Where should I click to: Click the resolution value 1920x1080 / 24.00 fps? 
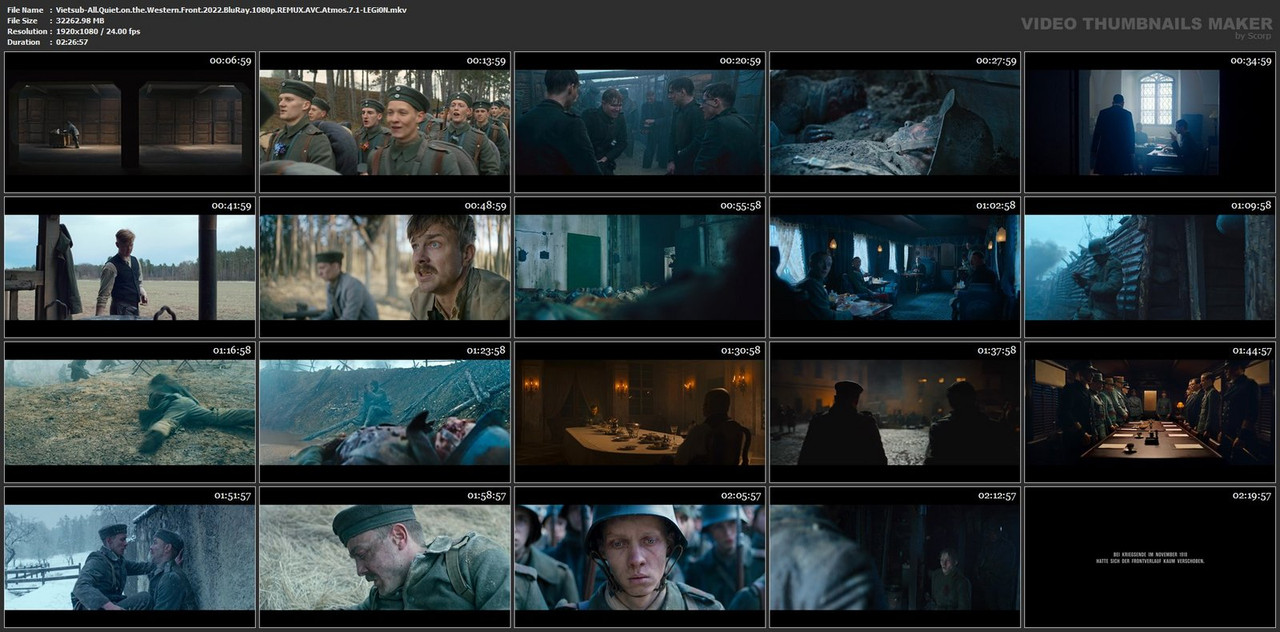click(98, 31)
